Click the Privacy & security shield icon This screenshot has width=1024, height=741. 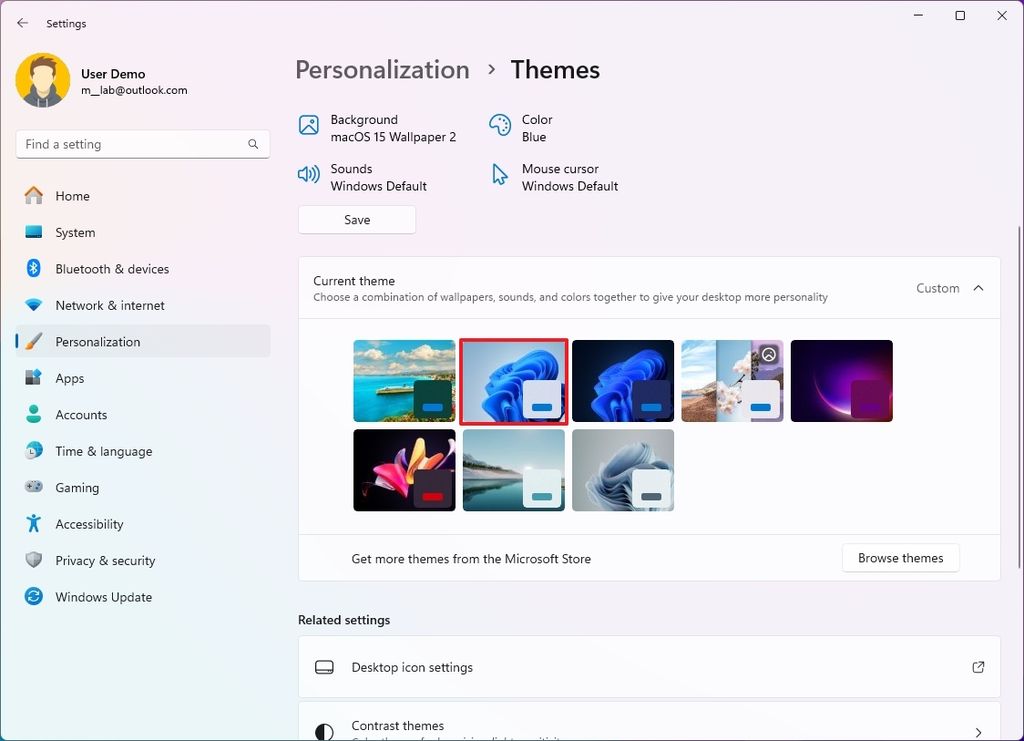coord(34,561)
